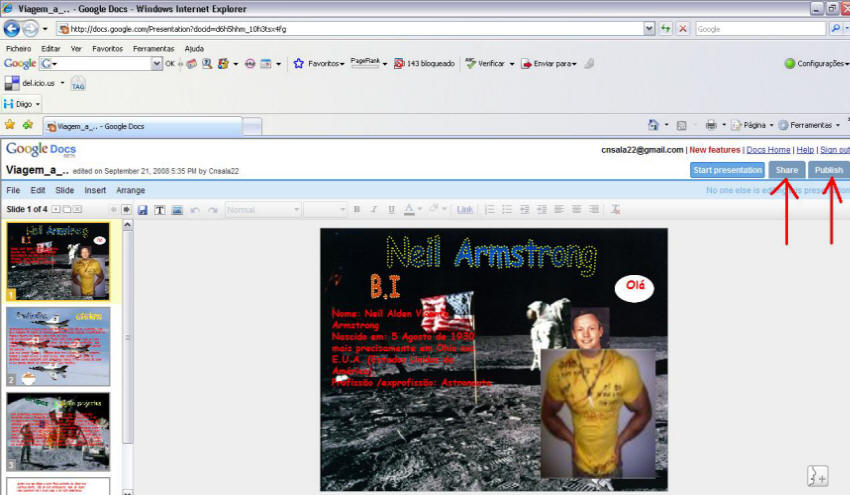
Task: Open the text highlight color picker
Action: click(434, 209)
